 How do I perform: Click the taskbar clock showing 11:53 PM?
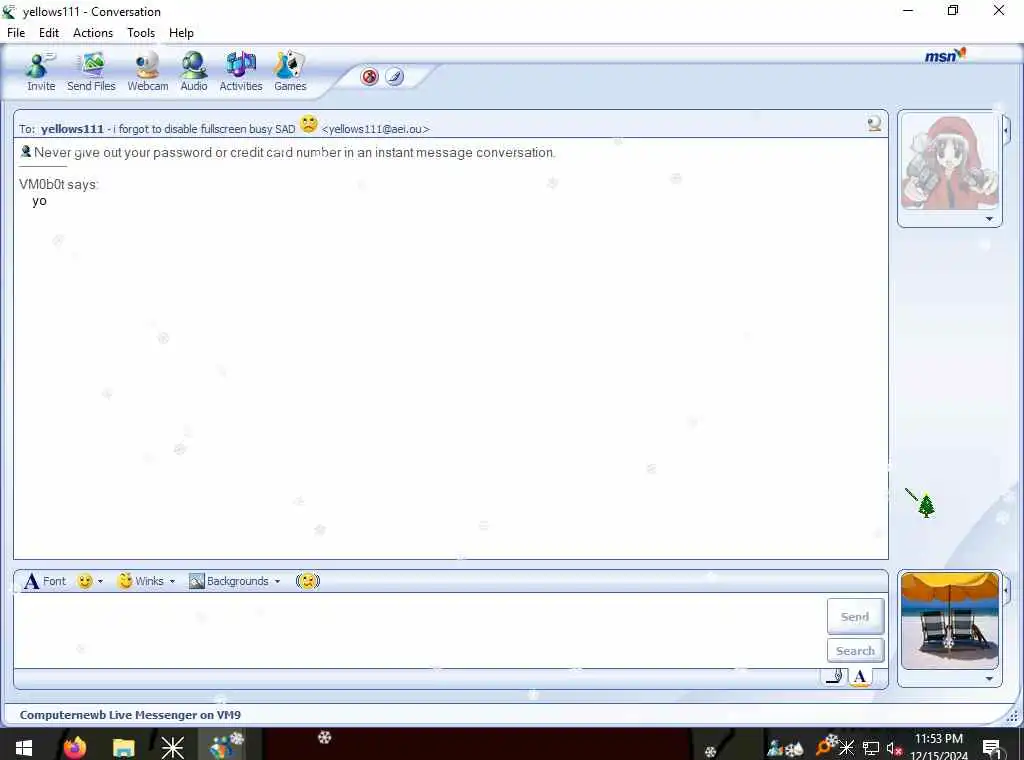click(939, 746)
